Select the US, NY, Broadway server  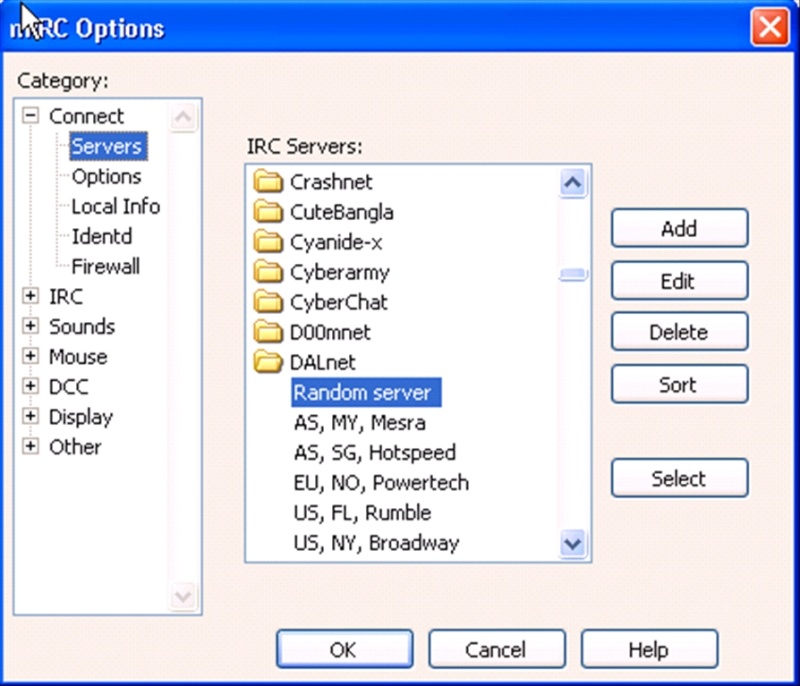377,543
